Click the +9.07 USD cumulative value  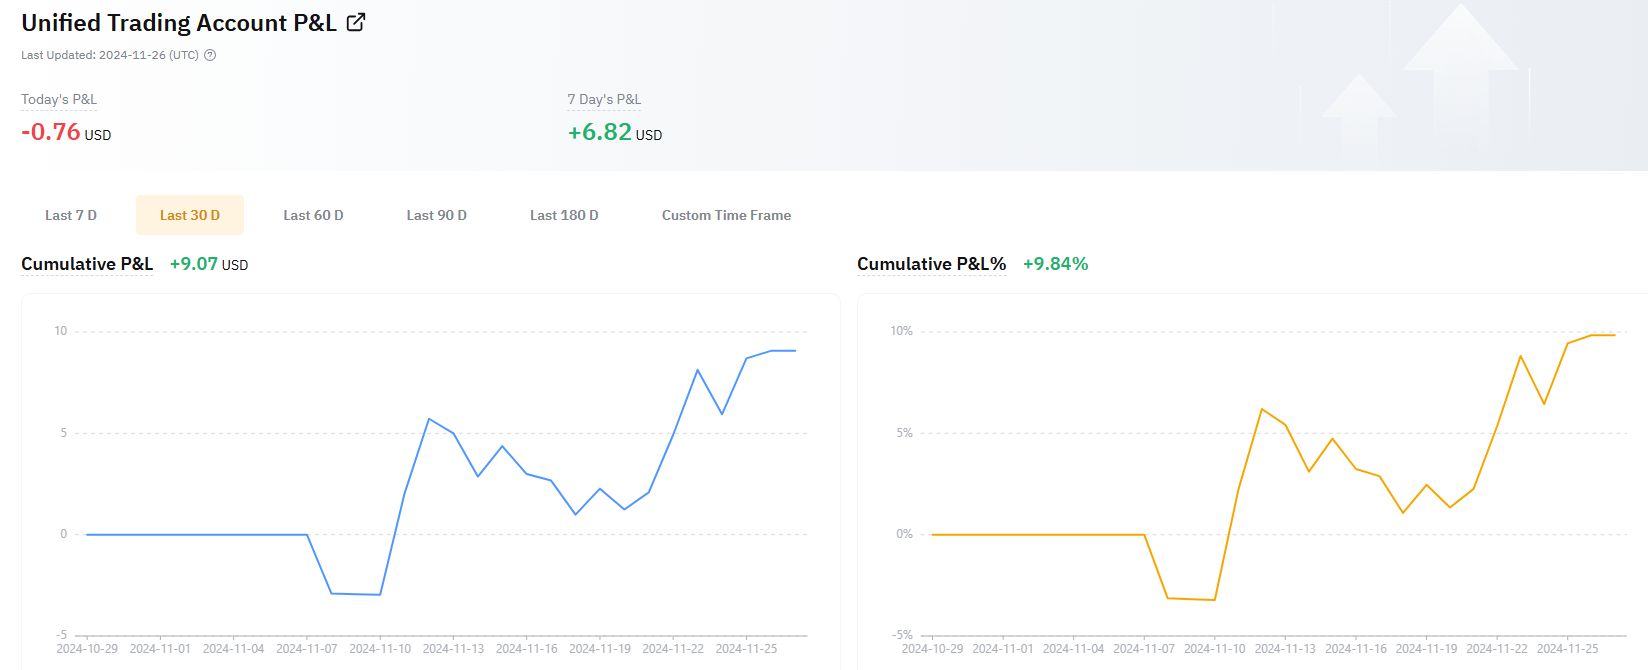[x=208, y=264]
